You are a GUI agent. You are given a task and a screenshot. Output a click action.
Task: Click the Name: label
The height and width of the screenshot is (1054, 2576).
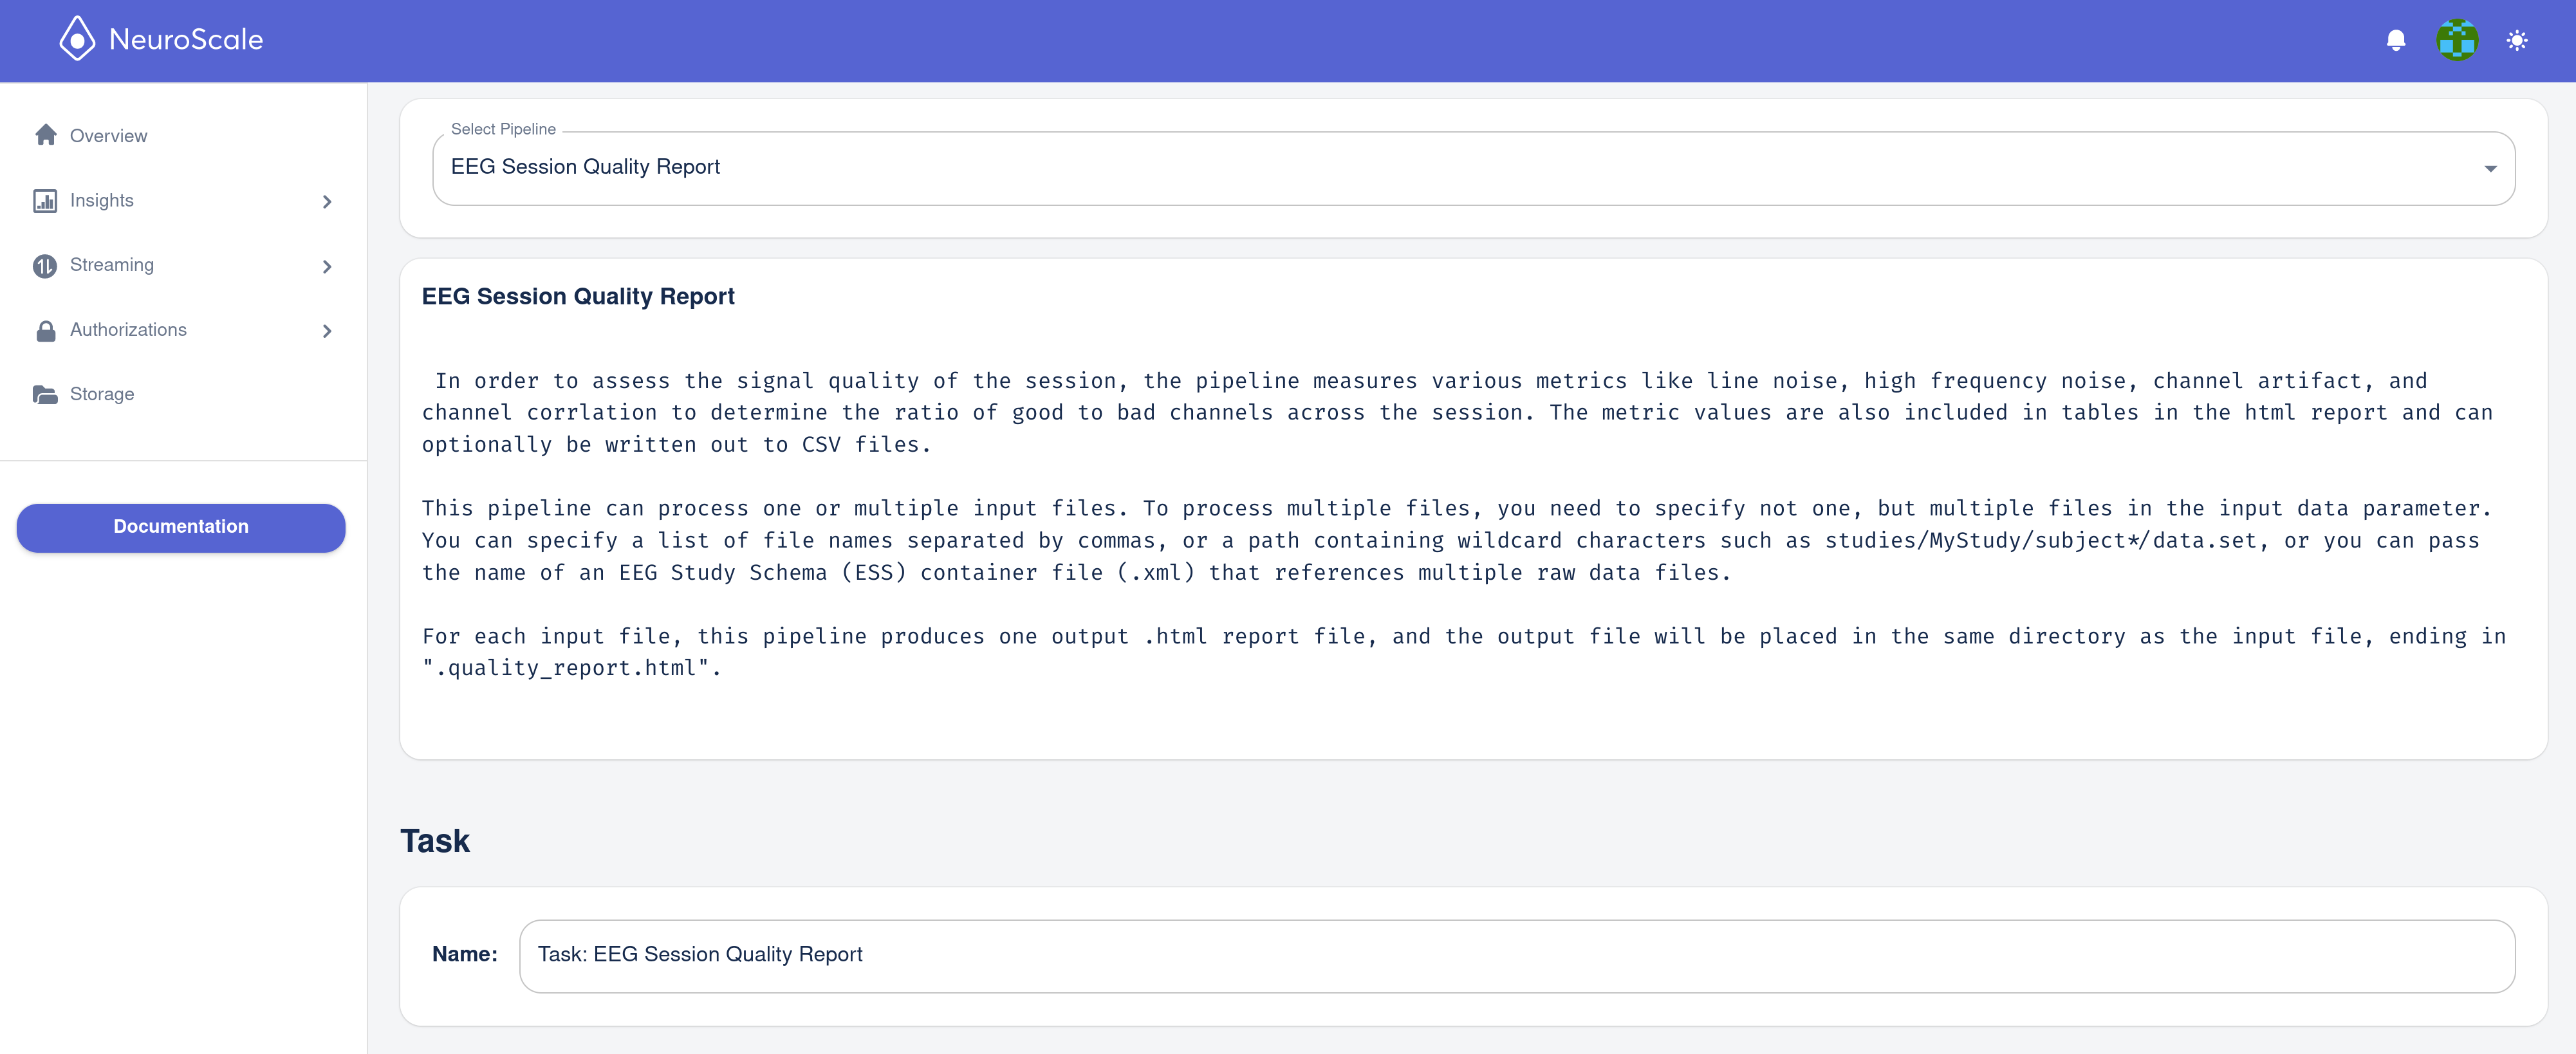[465, 954]
